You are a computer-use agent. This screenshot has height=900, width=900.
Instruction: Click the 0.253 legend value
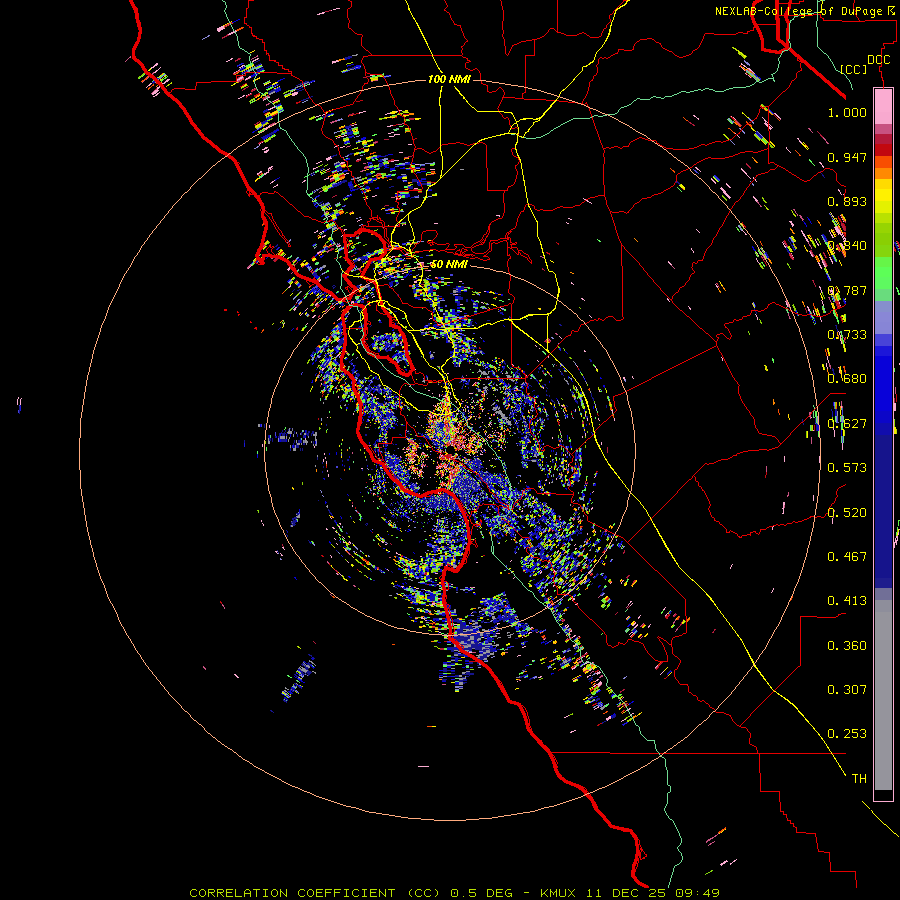coord(847,734)
